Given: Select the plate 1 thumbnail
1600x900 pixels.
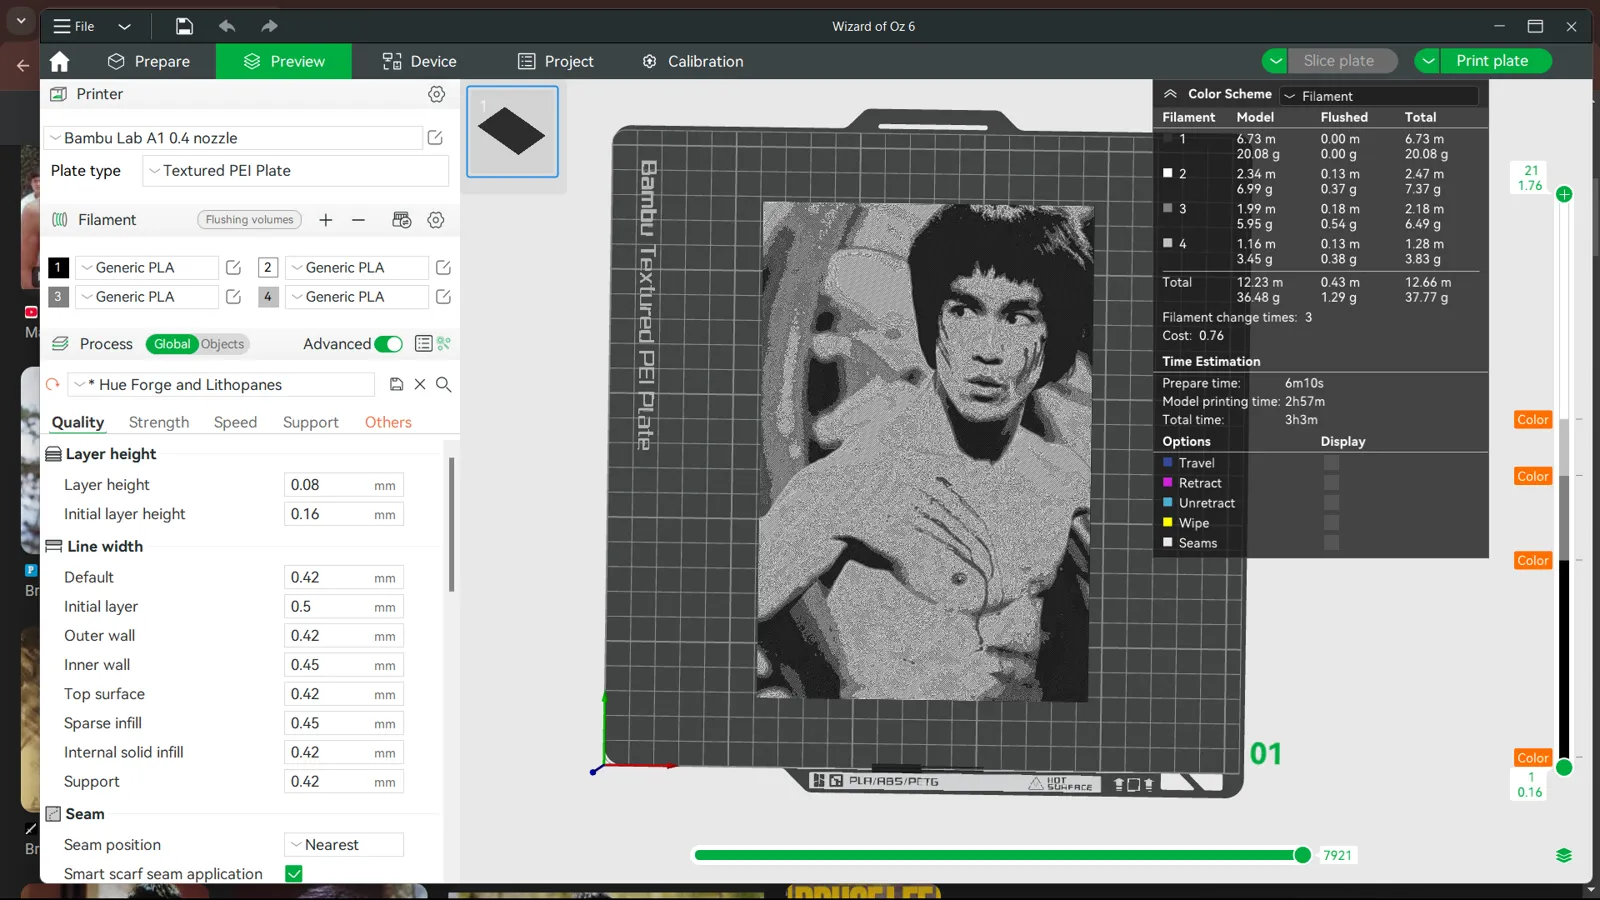Looking at the screenshot, I should point(512,132).
